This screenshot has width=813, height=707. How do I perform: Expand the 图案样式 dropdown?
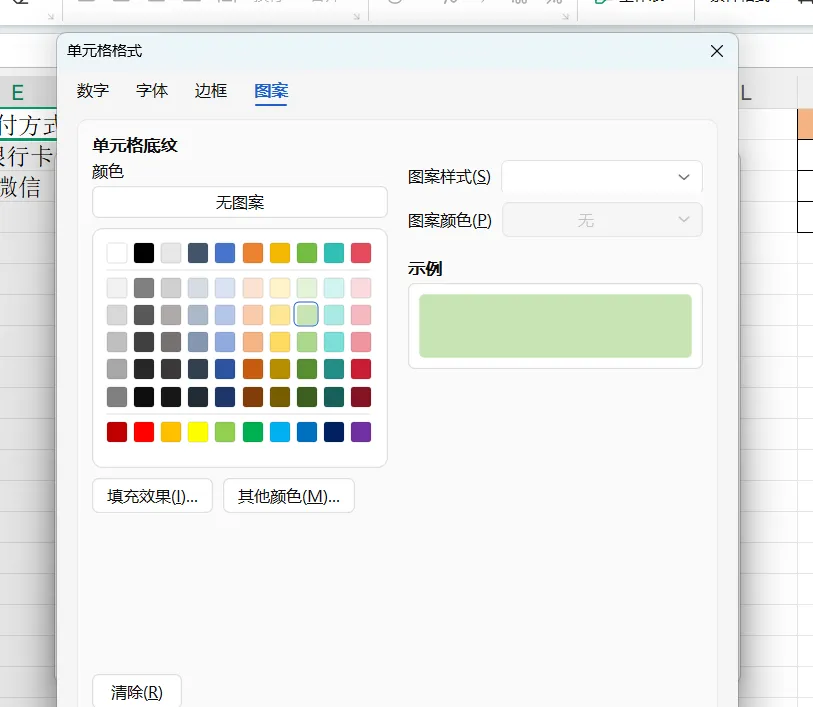point(601,177)
